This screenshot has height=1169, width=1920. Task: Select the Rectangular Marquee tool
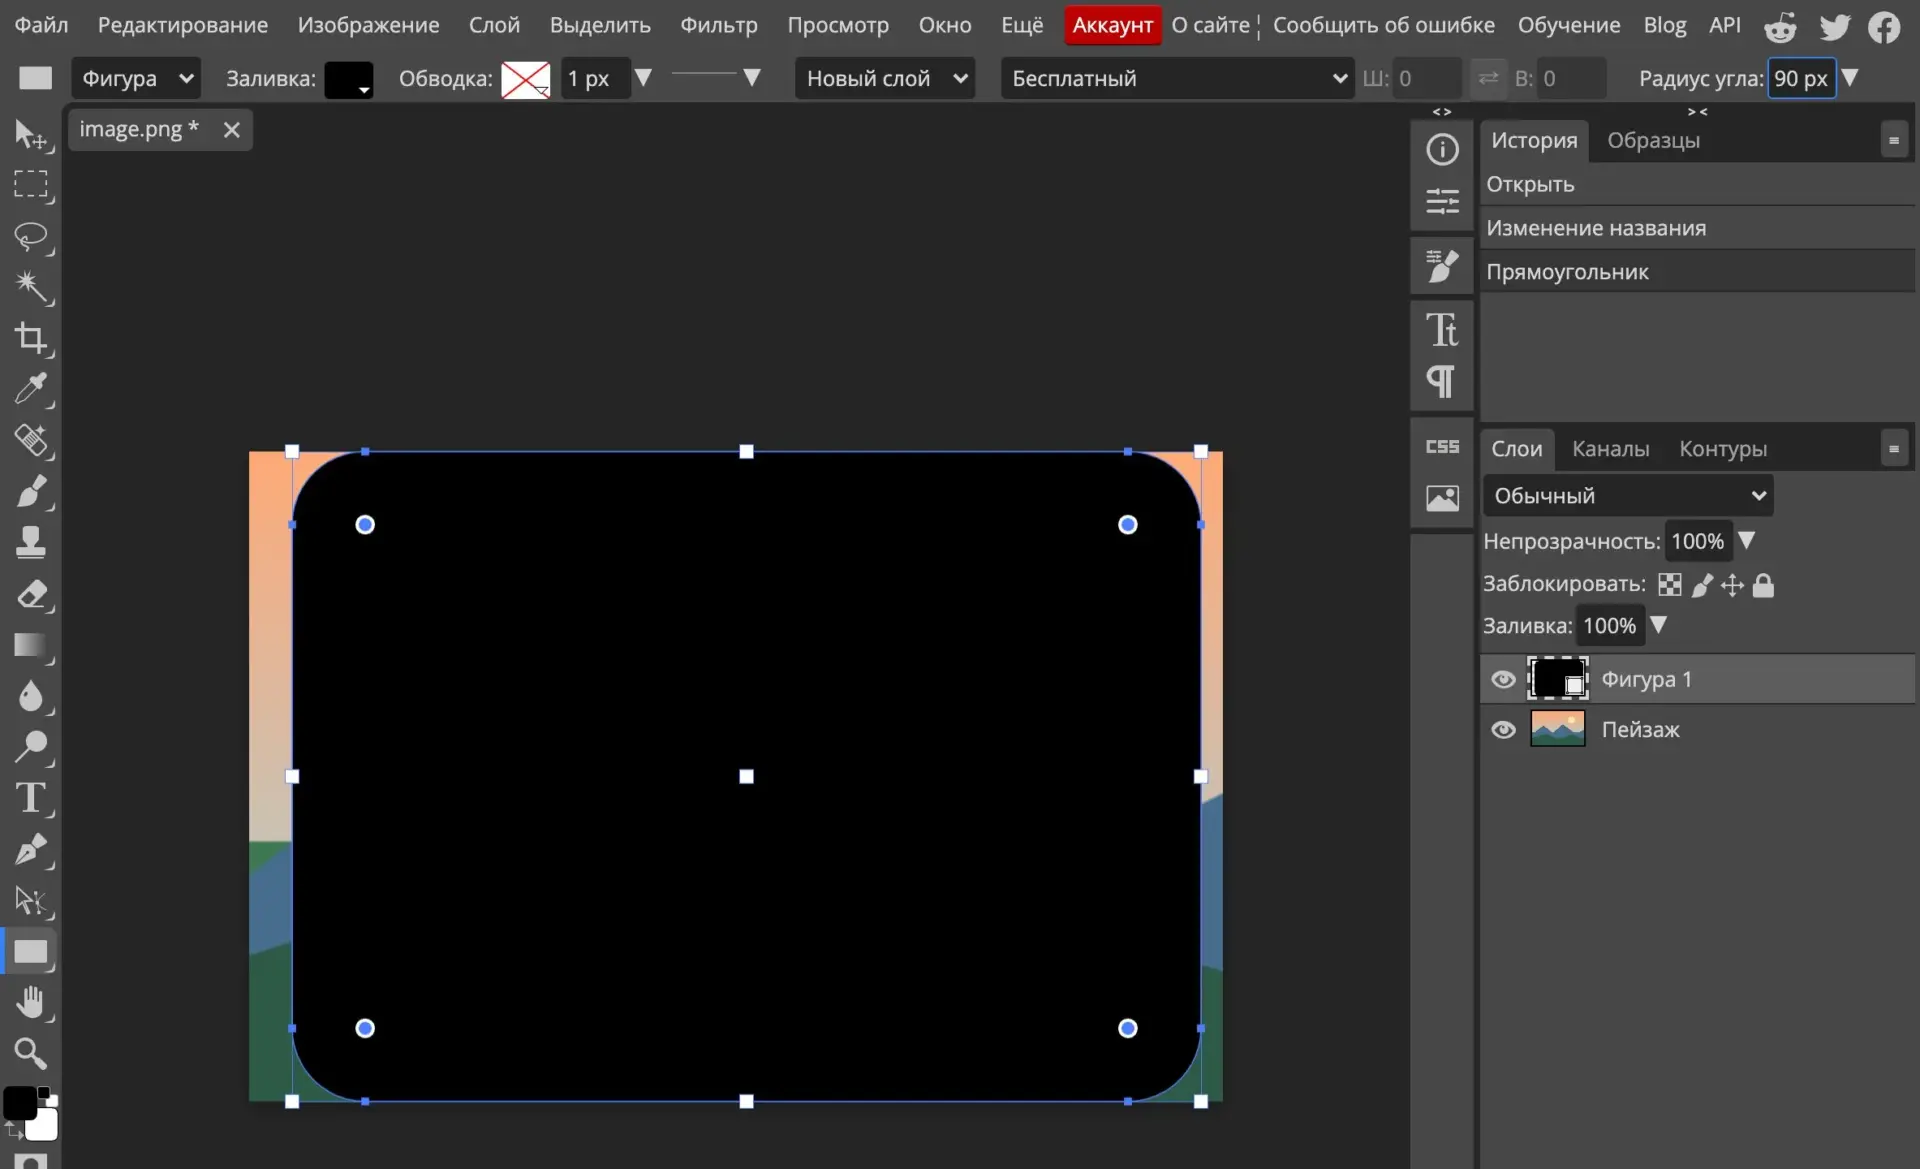pyautogui.click(x=30, y=185)
